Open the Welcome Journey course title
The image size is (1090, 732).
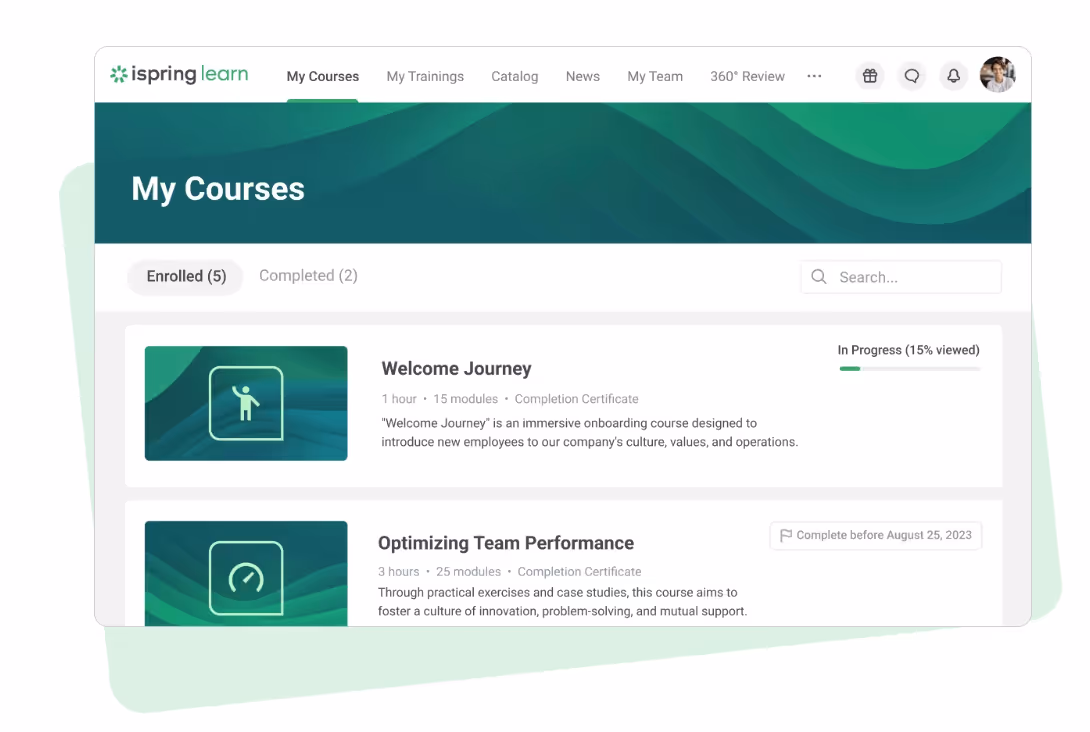pyautogui.click(x=456, y=368)
